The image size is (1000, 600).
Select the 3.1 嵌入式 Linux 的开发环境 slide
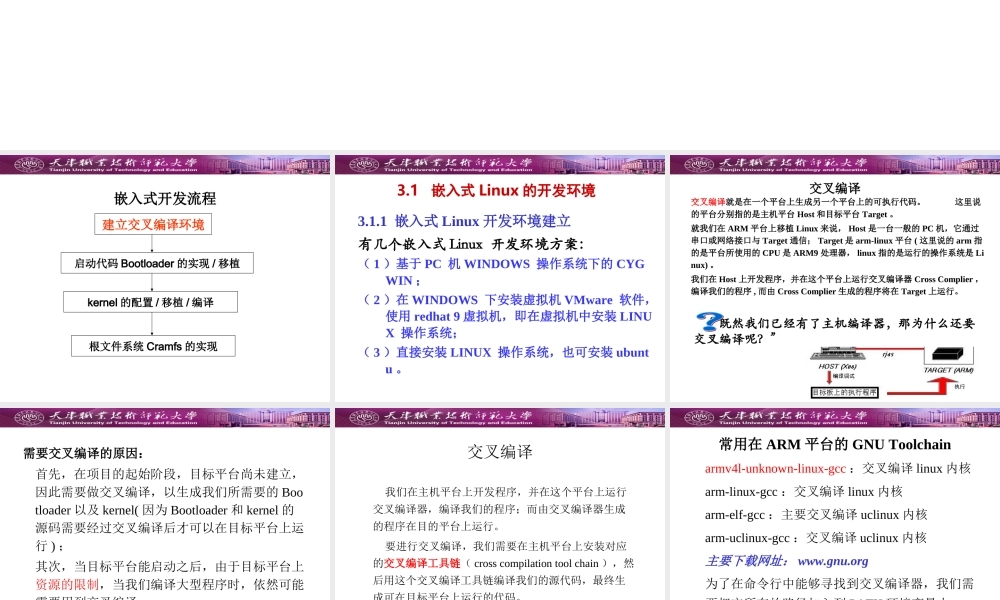click(x=499, y=275)
